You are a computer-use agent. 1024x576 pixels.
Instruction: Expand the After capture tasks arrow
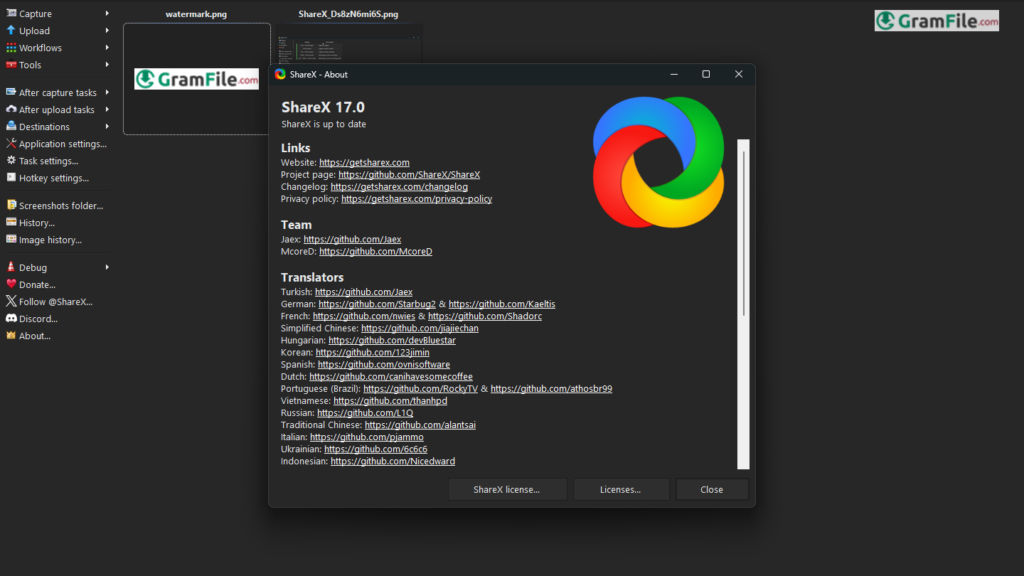click(107, 92)
